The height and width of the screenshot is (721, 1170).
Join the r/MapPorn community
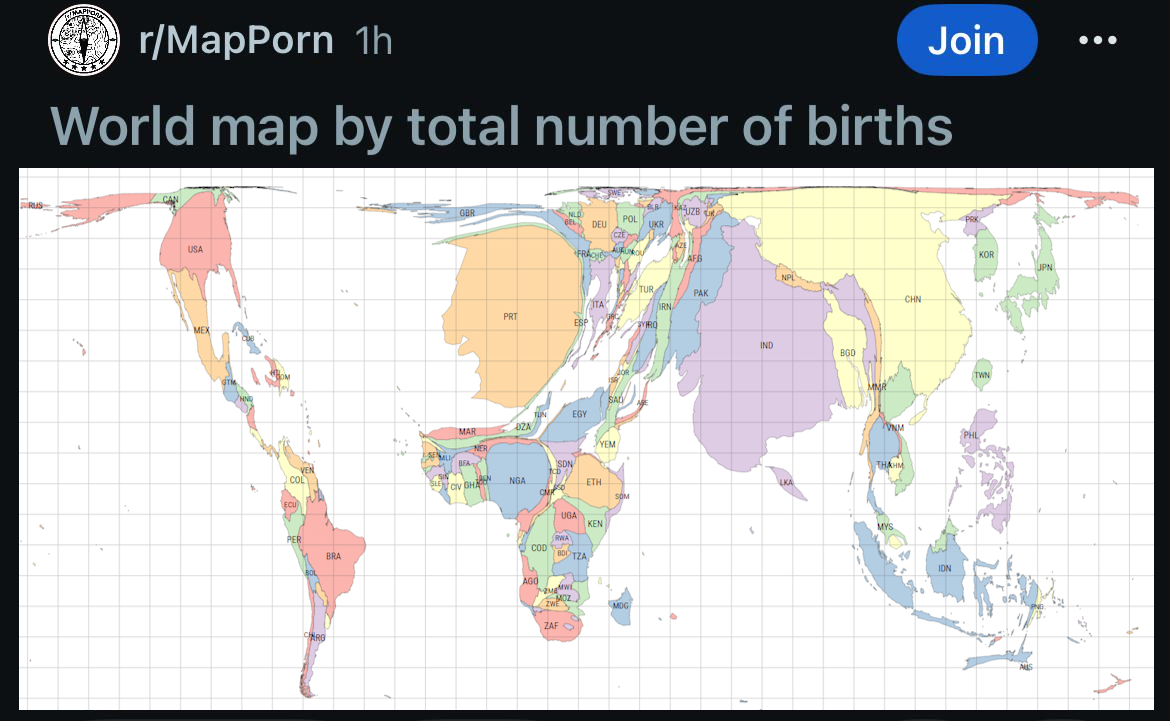coord(967,40)
